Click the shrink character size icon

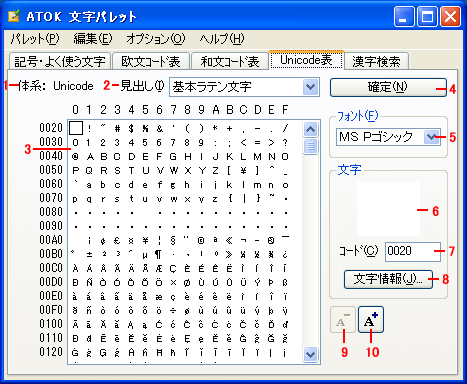pyautogui.click(x=343, y=320)
